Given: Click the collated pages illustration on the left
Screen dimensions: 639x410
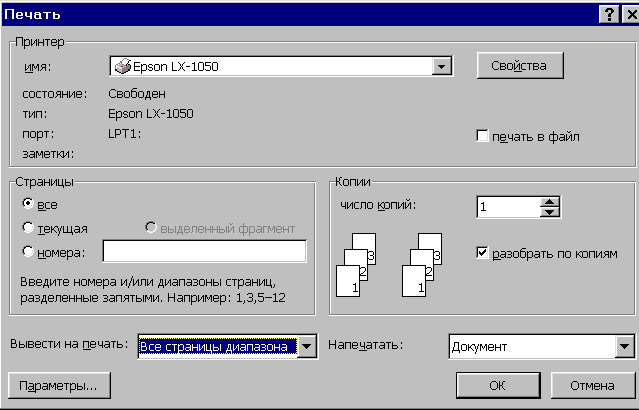Looking at the screenshot, I should click(x=356, y=265).
